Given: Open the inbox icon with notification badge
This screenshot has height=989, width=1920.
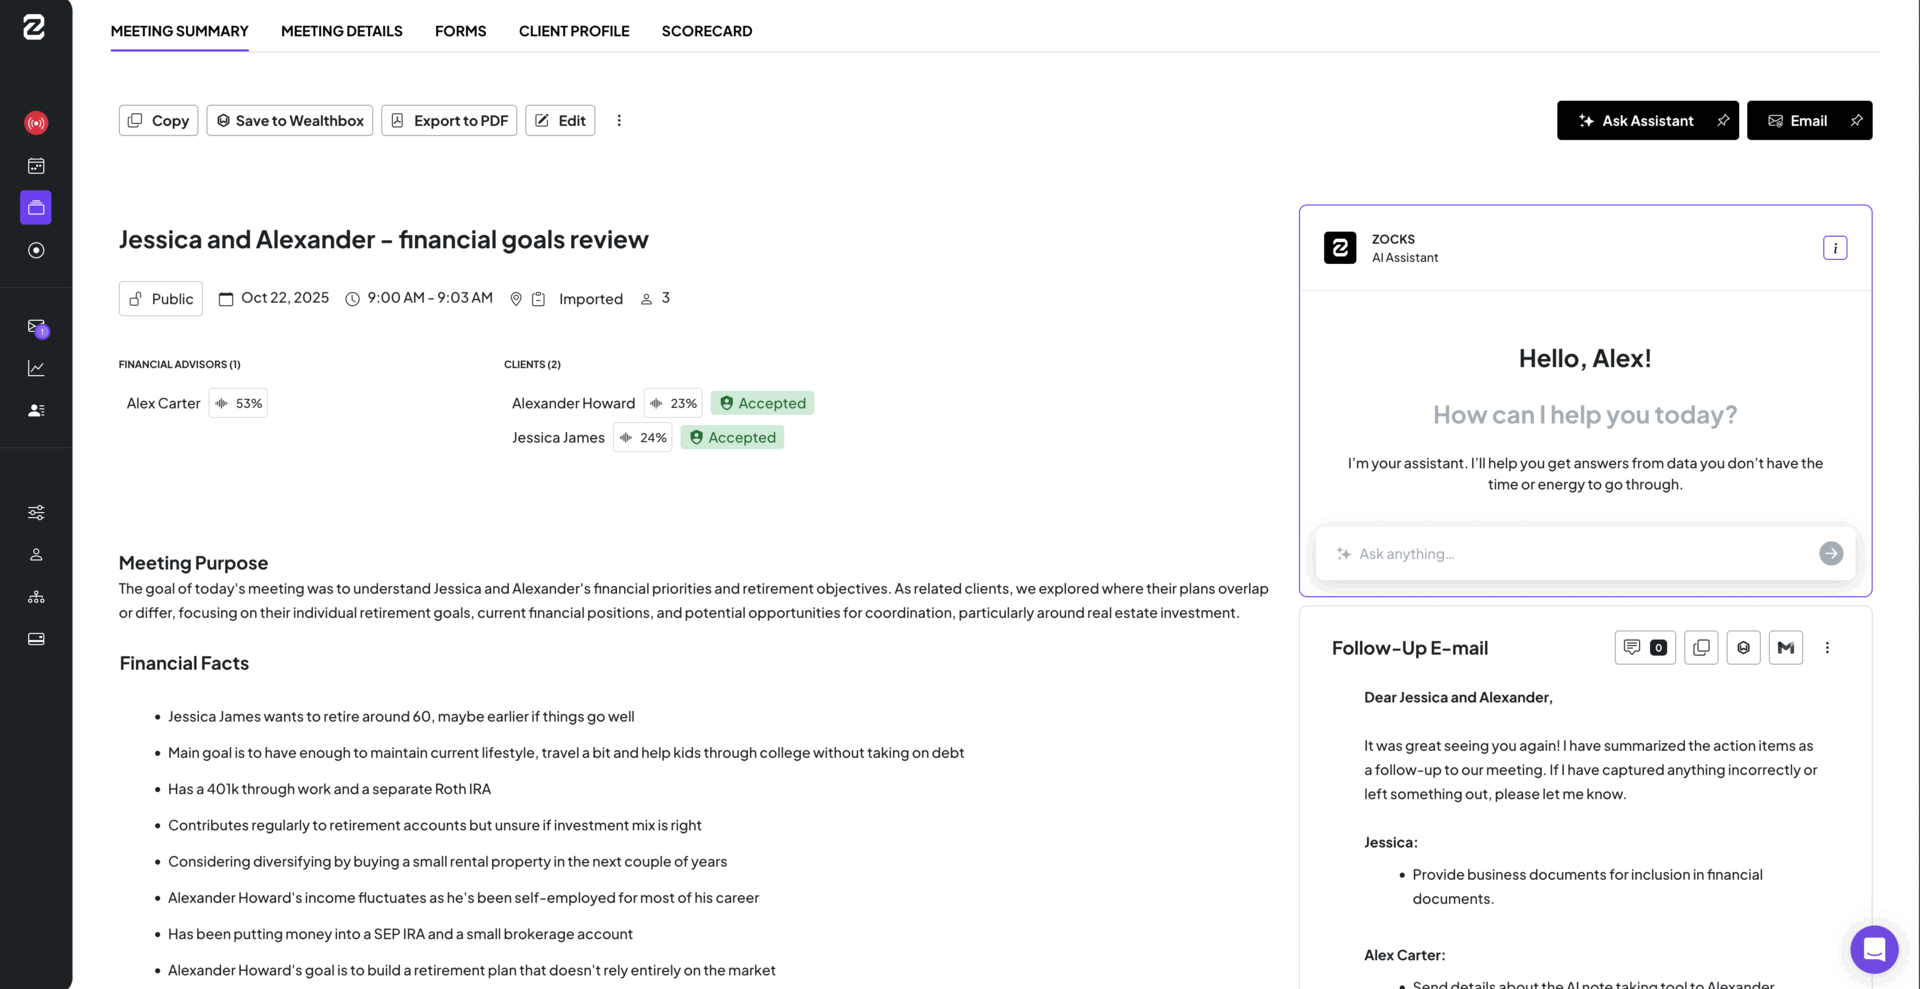Looking at the screenshot, I should [36, 328].
